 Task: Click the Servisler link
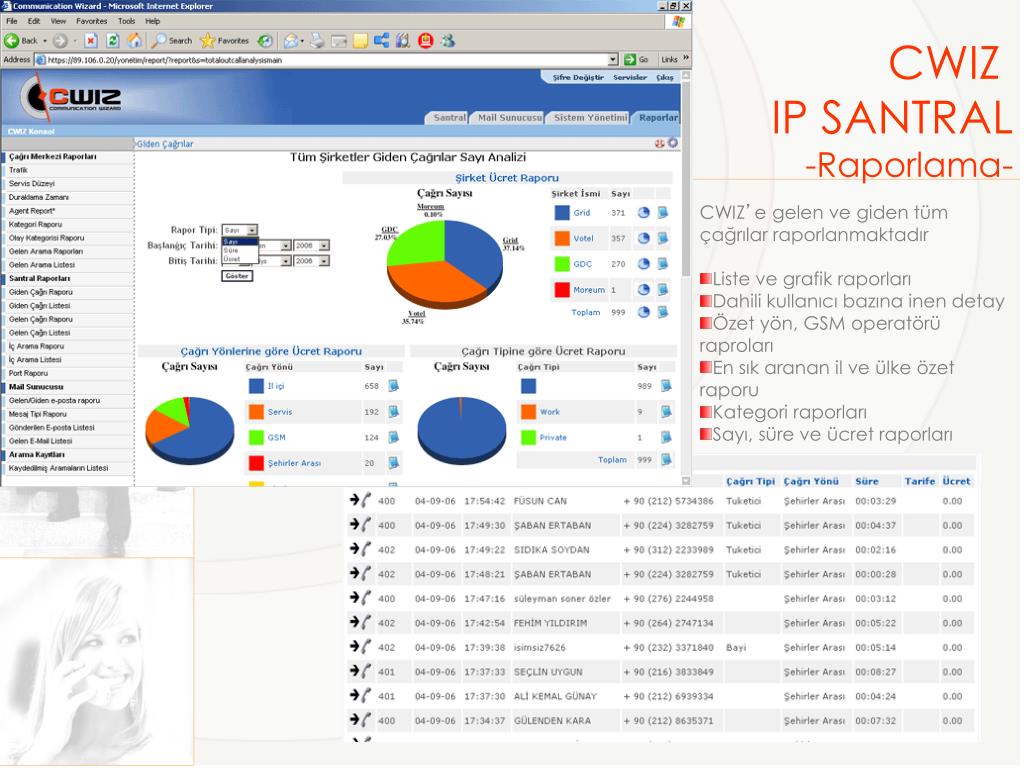[x=630, y=77]
